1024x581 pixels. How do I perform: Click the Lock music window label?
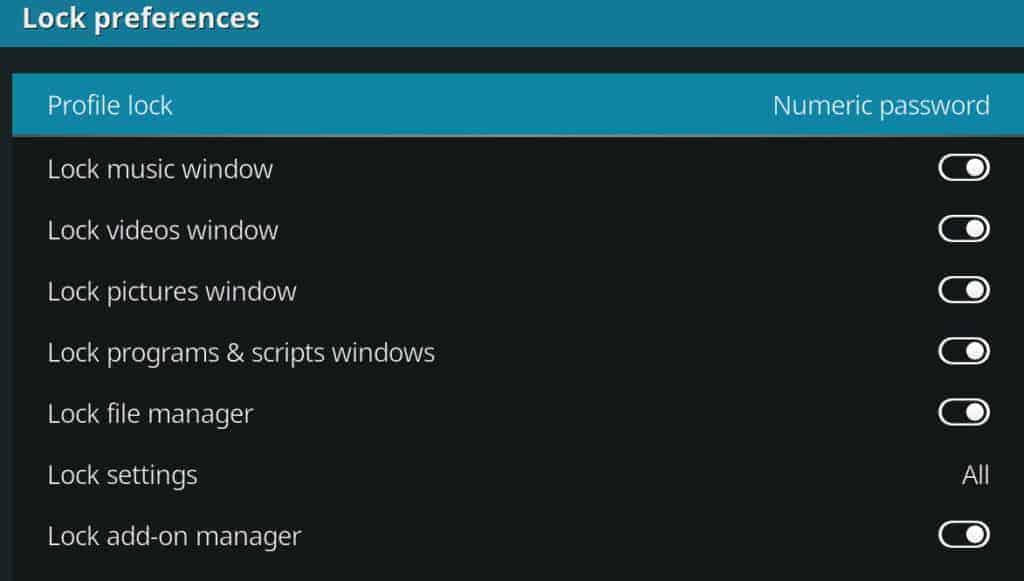click(160, 169)
